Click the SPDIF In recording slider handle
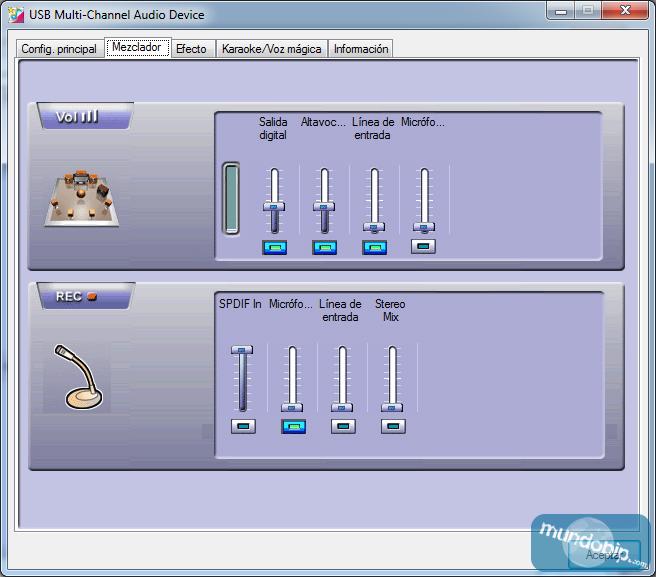This screenshot has width=656, height=577. coord(242,350)
